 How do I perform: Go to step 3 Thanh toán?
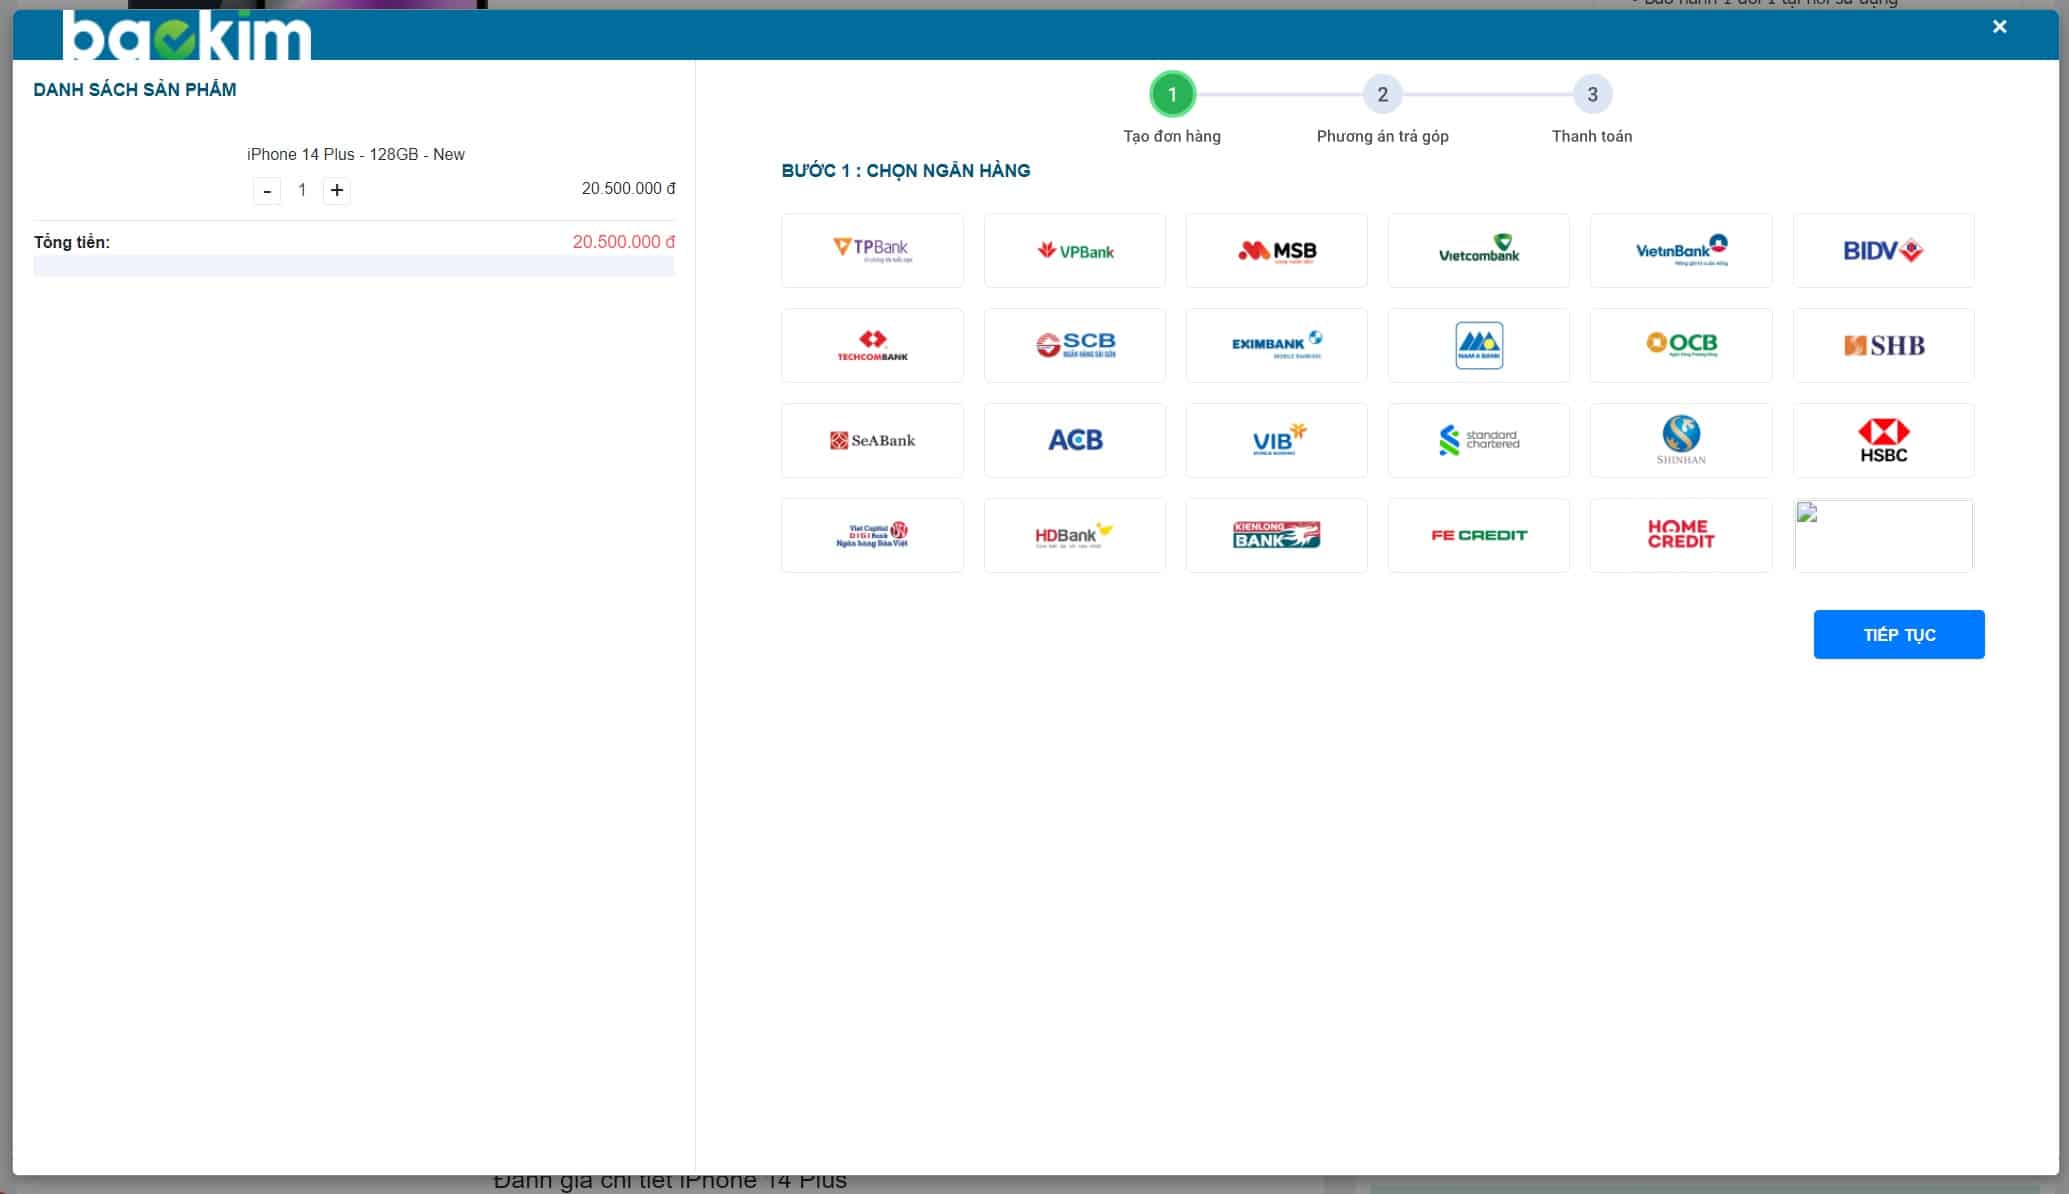tap(1592, 95)
